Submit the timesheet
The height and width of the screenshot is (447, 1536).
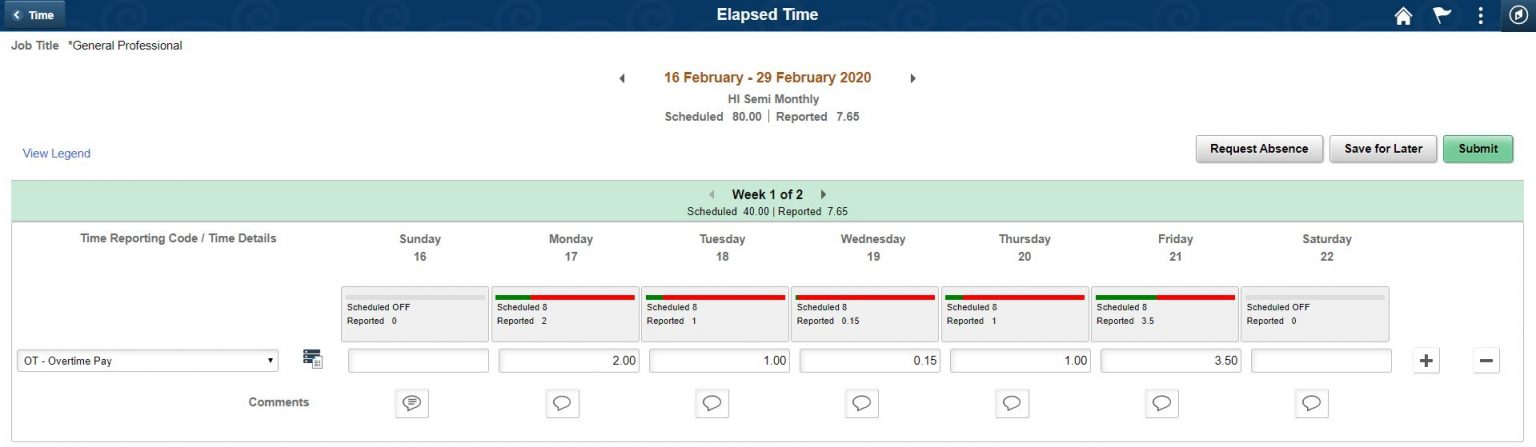click(x=1477, y=149)
